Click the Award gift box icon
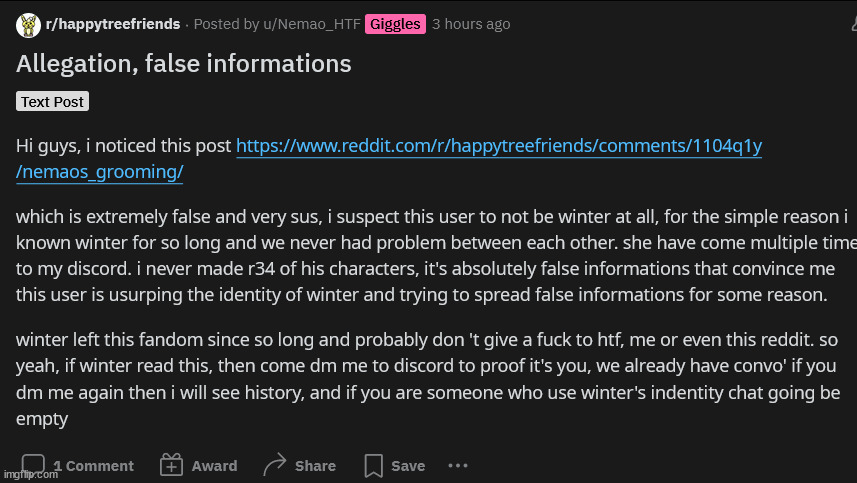 171,465
